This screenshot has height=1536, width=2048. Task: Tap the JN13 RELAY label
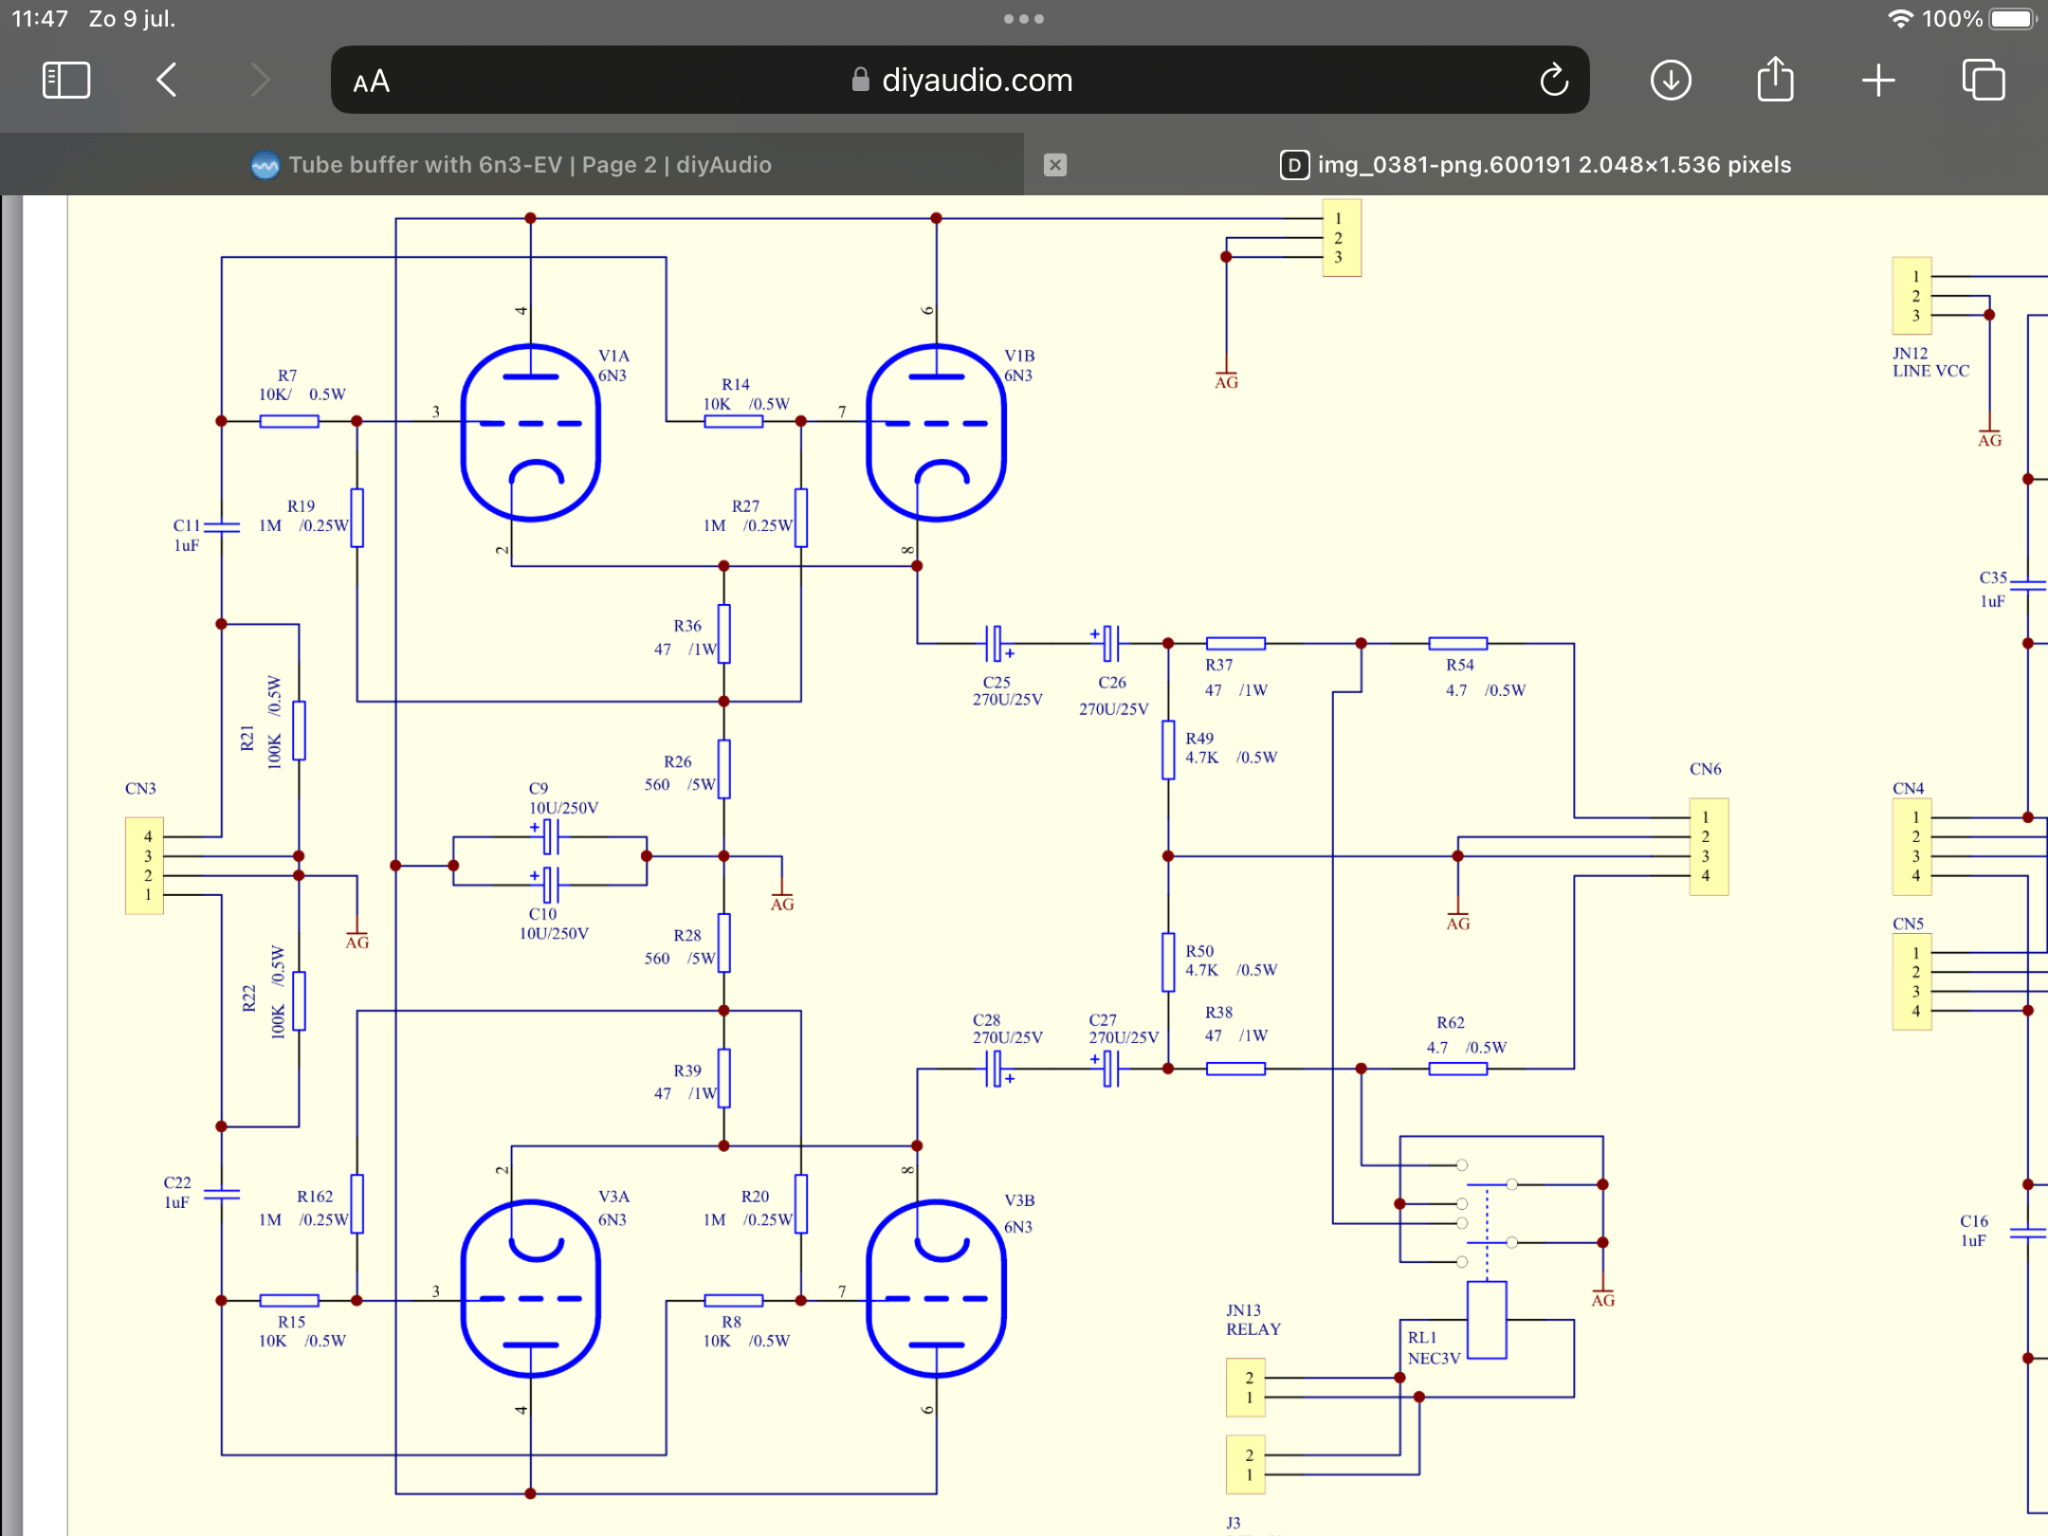1253,1320
